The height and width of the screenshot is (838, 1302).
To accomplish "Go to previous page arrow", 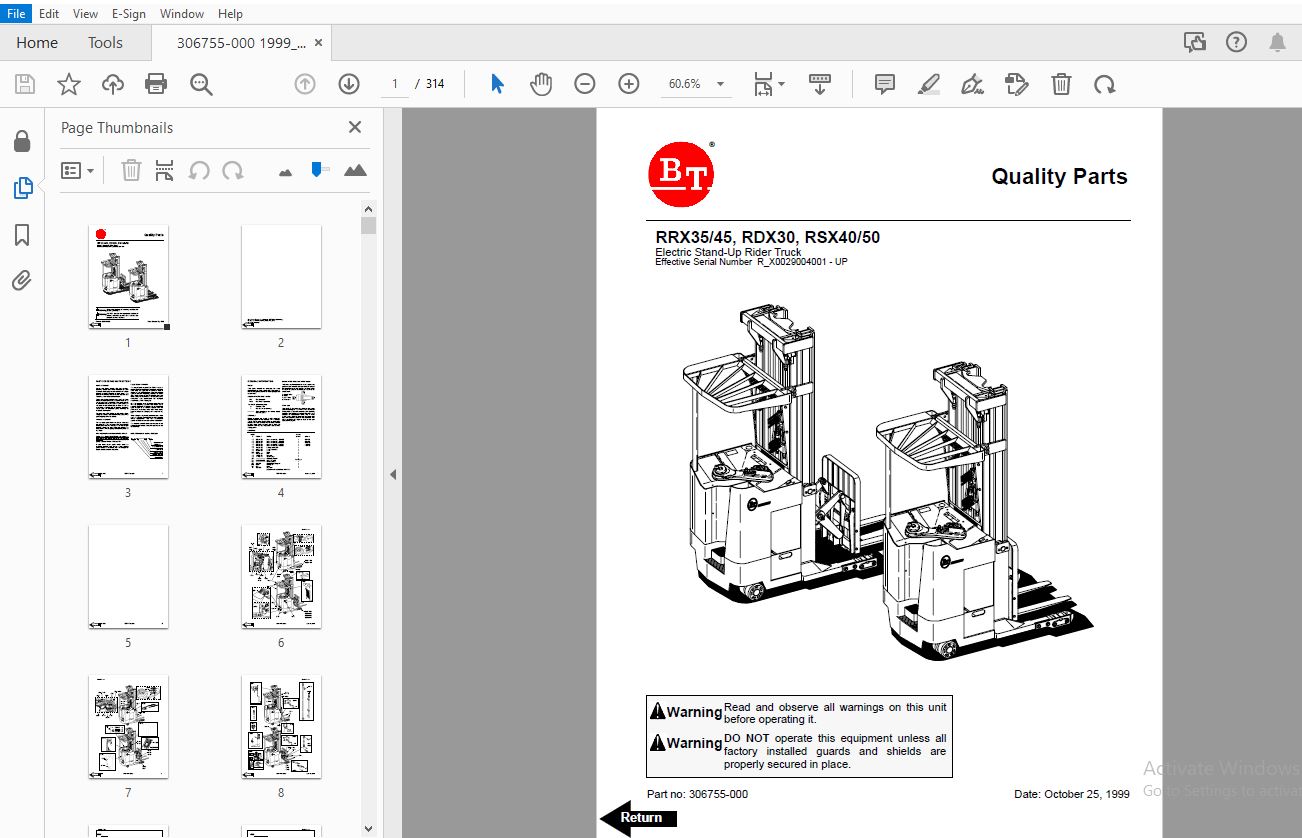I will (x=305, y=85).
